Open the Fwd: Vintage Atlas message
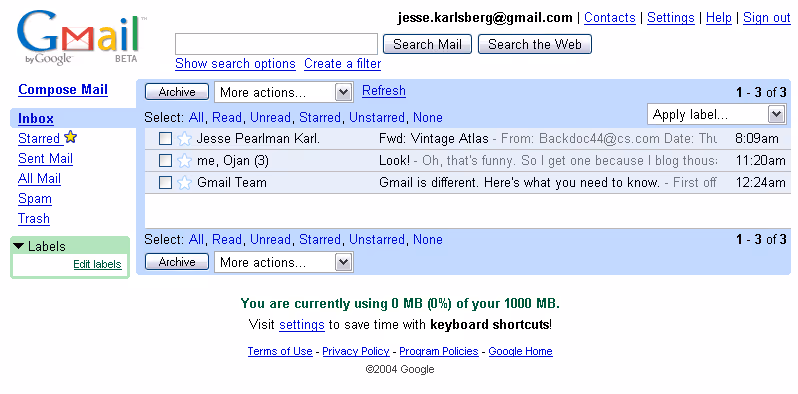798x394 pixels. (434, 138)
